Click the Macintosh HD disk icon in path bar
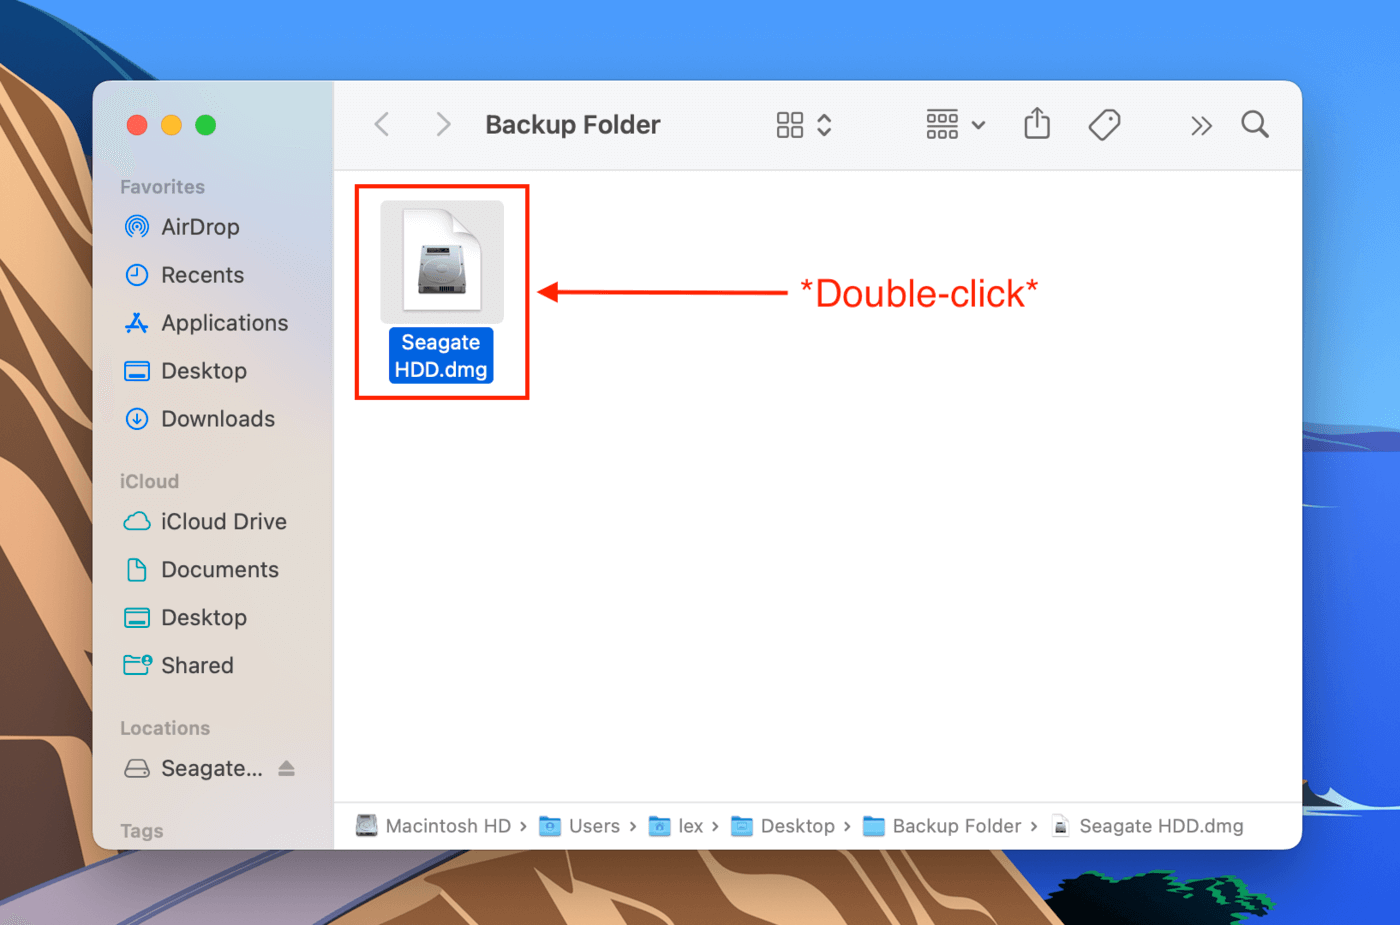 pyautogui.click(x=367, y=825)
